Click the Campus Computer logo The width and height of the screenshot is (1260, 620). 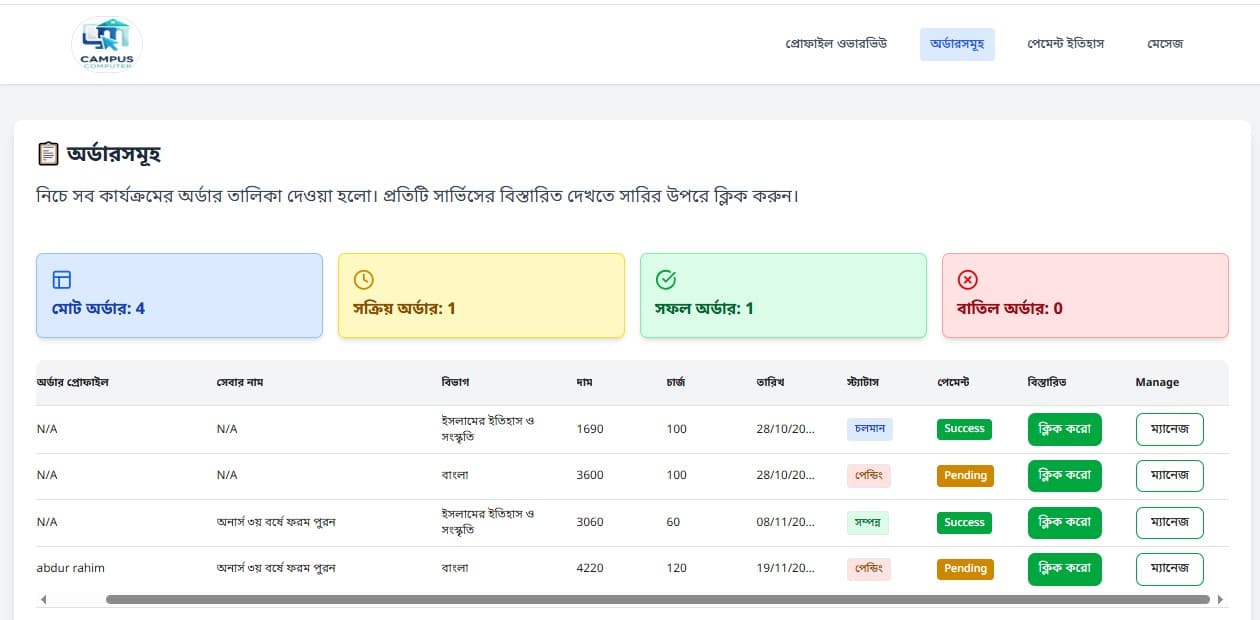106,44
